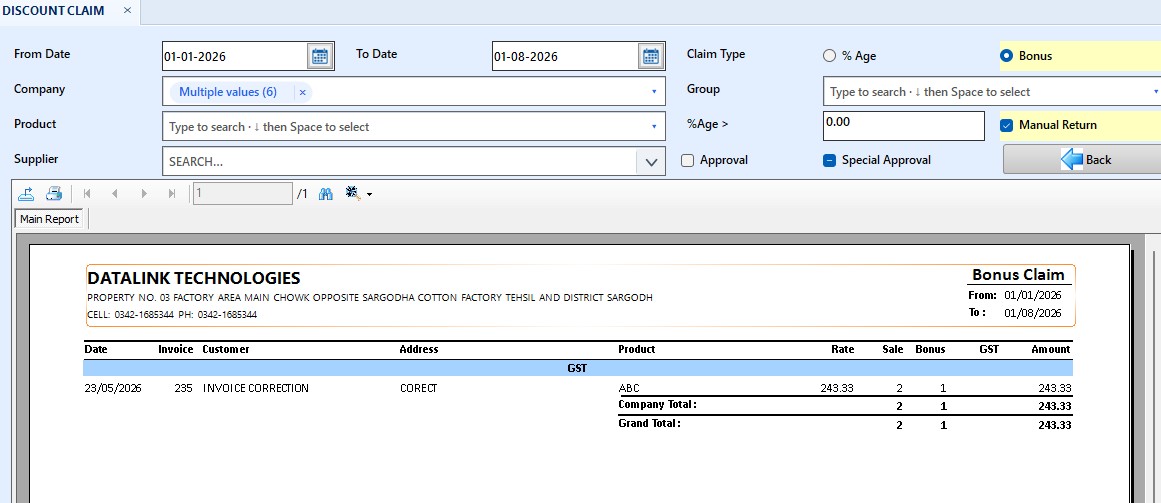Click the %Age > value field
Image resolution: width=1161 pixels, height=503 pixels.
903,126
